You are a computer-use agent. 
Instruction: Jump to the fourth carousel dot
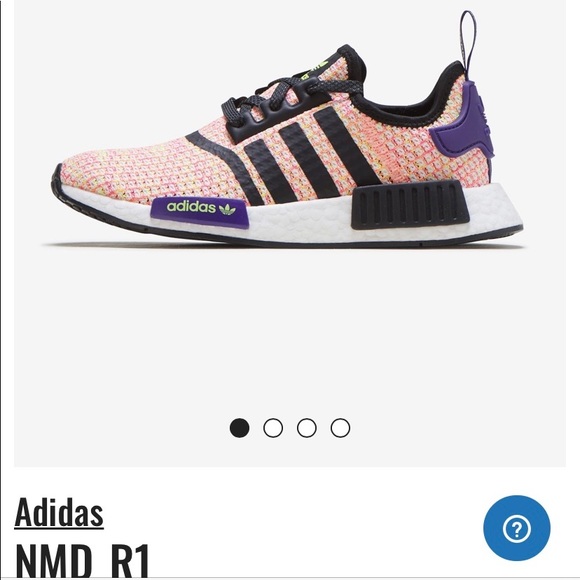(x=340, y=428)
